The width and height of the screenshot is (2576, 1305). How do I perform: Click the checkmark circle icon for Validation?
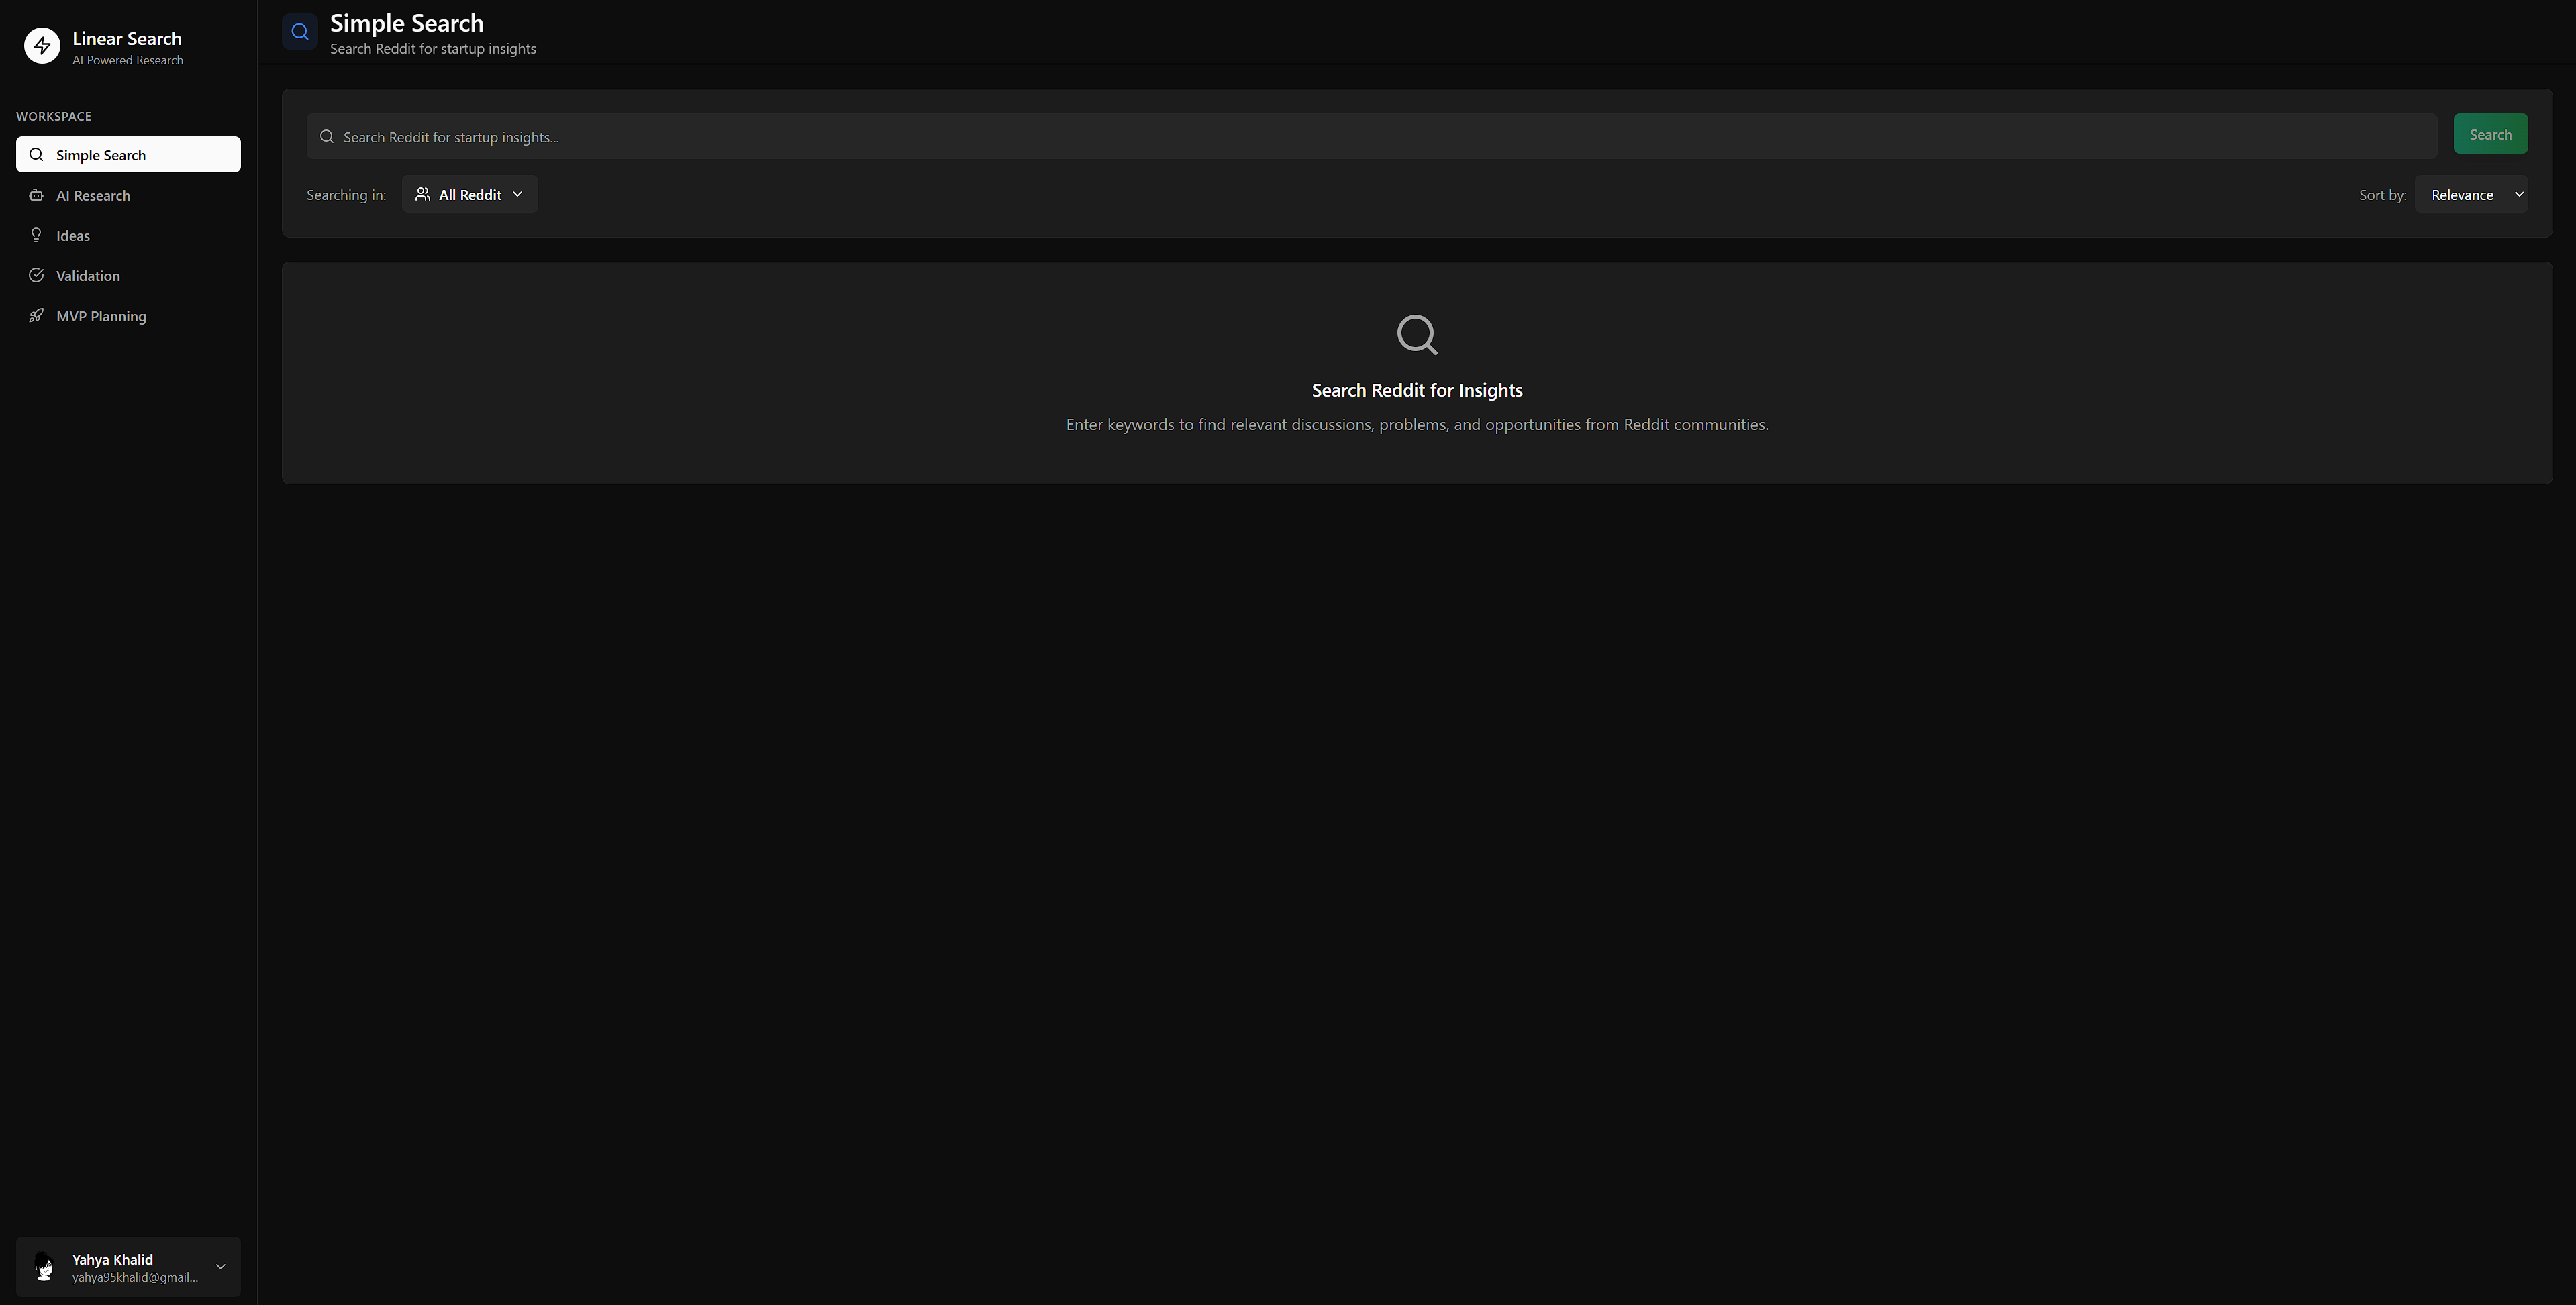[36, 275]
